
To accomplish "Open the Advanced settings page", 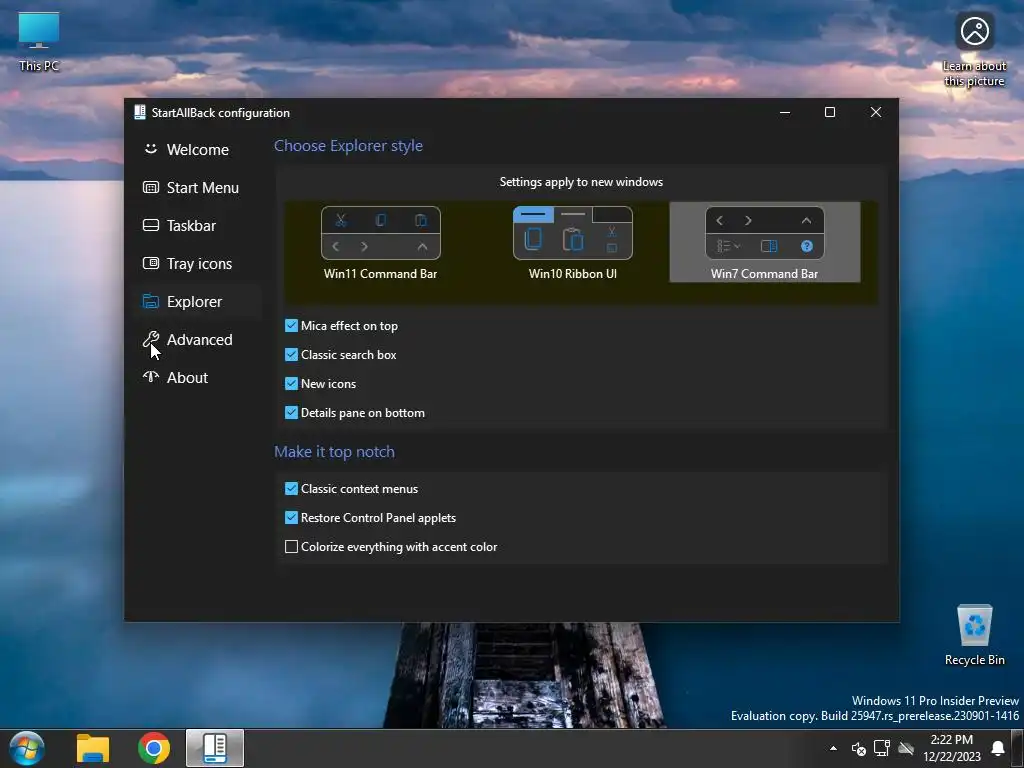I will (x=197, y=339).
